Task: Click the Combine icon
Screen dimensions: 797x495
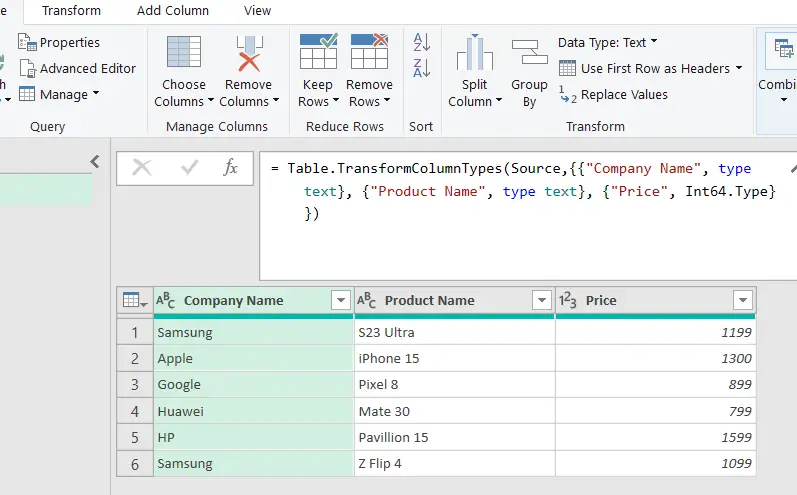Action: pos(782,49)
